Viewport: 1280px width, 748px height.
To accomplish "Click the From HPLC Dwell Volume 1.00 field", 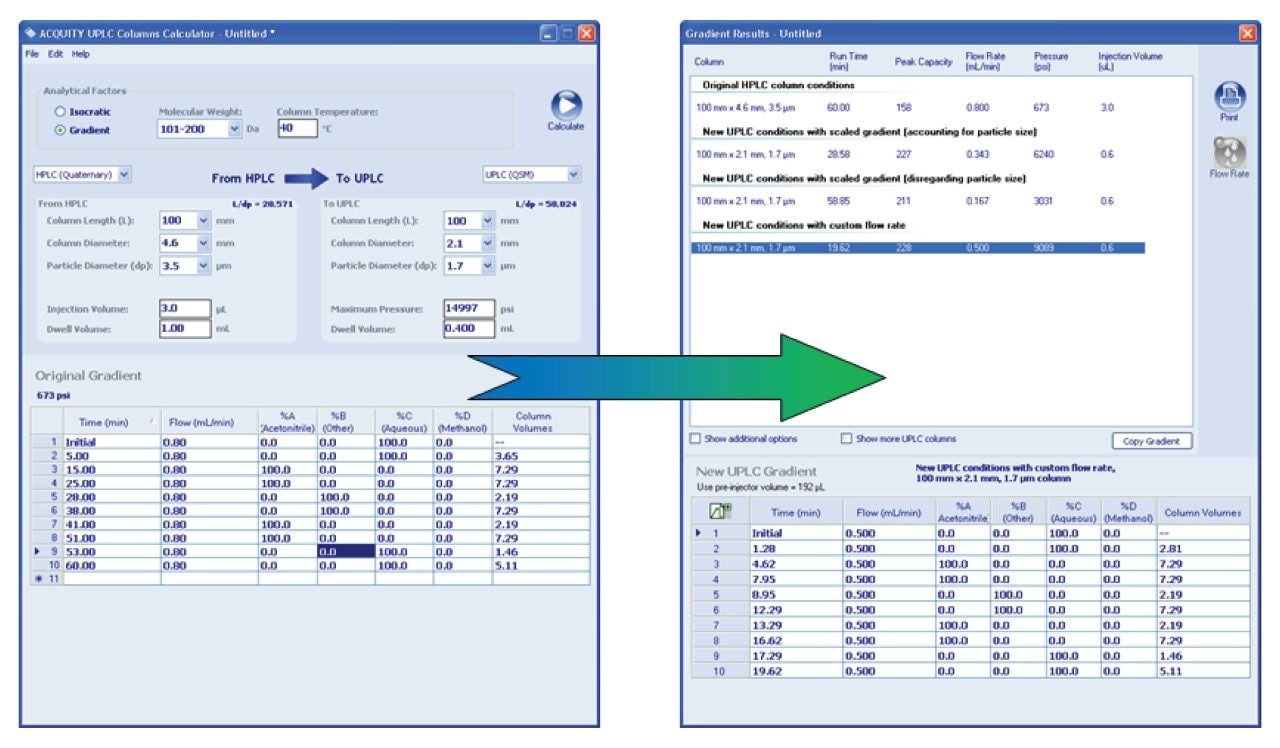I will pyautogui.click(x=185, y=328).
